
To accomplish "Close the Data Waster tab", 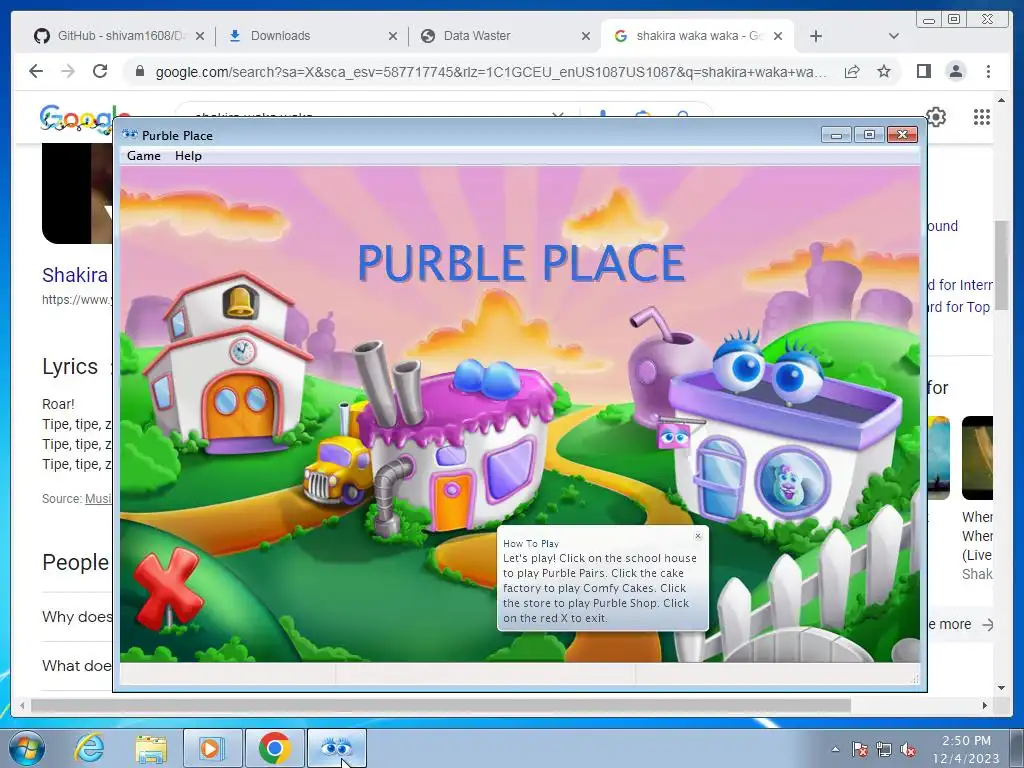I will [x=586, y=36].
